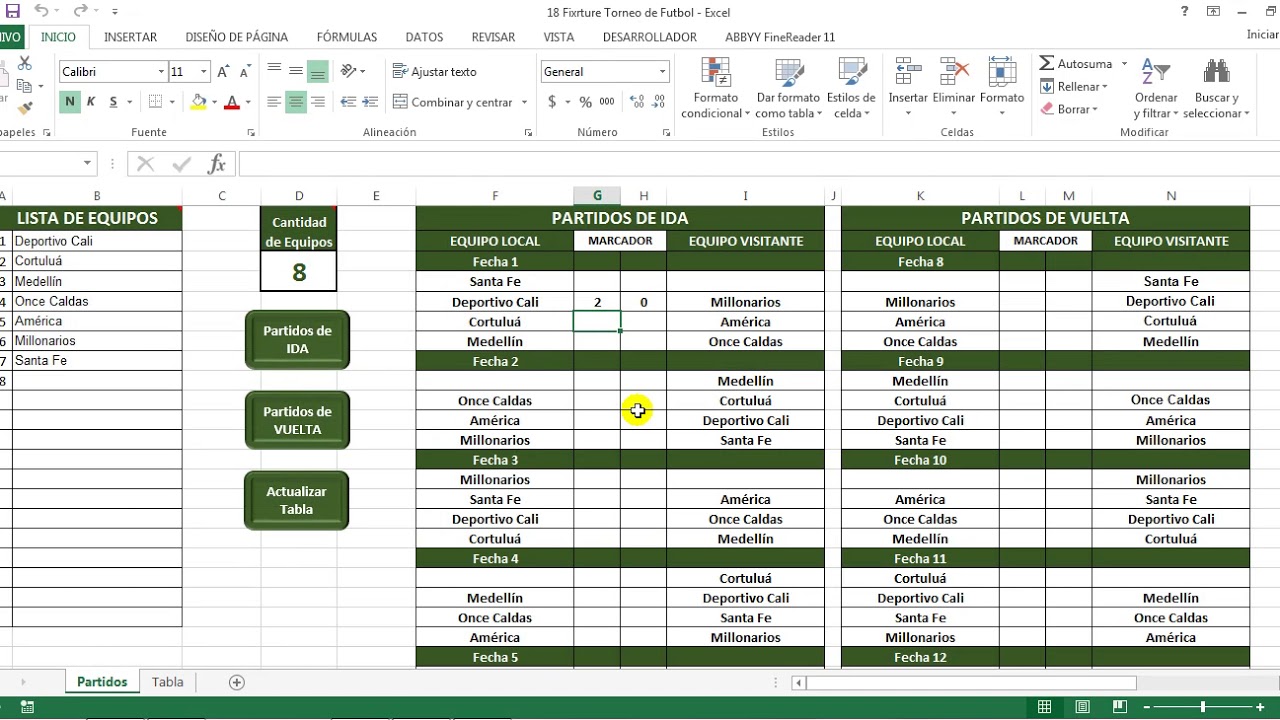Image resolution: width=1280 pixels, height=720 pixels.
Task: Apply the cell borders icon
Action: point(155,102)
